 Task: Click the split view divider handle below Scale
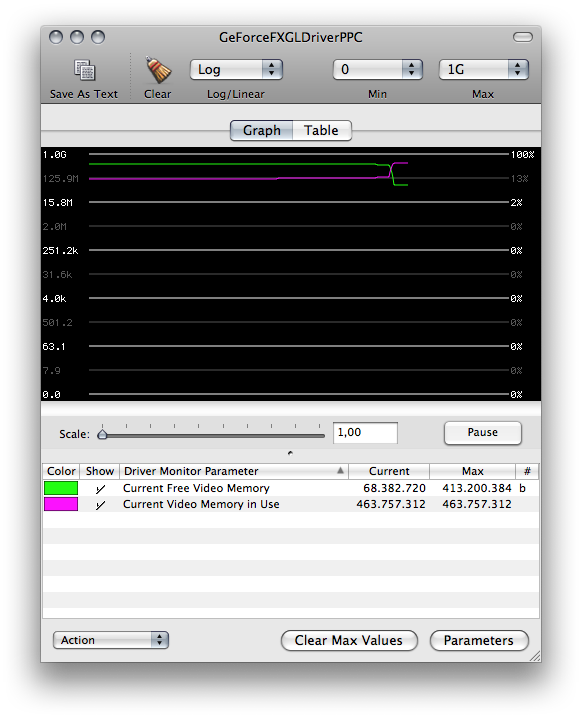tap(290, 453)
